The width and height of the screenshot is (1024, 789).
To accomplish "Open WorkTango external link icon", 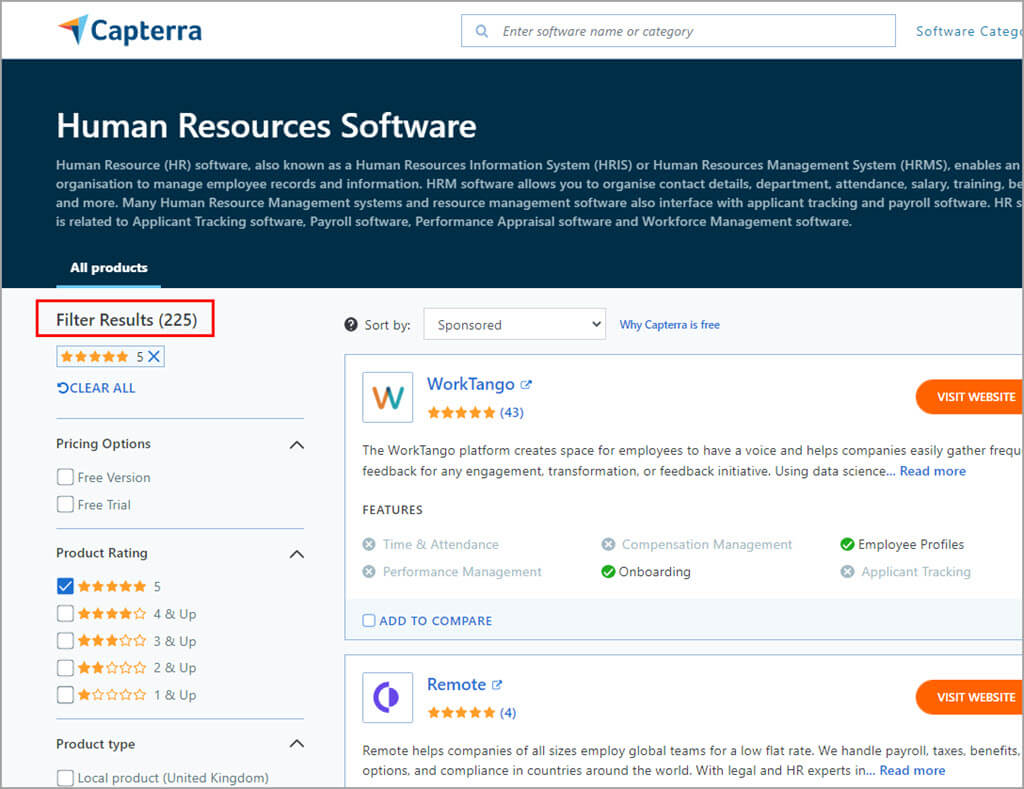I will pos(526,385).
